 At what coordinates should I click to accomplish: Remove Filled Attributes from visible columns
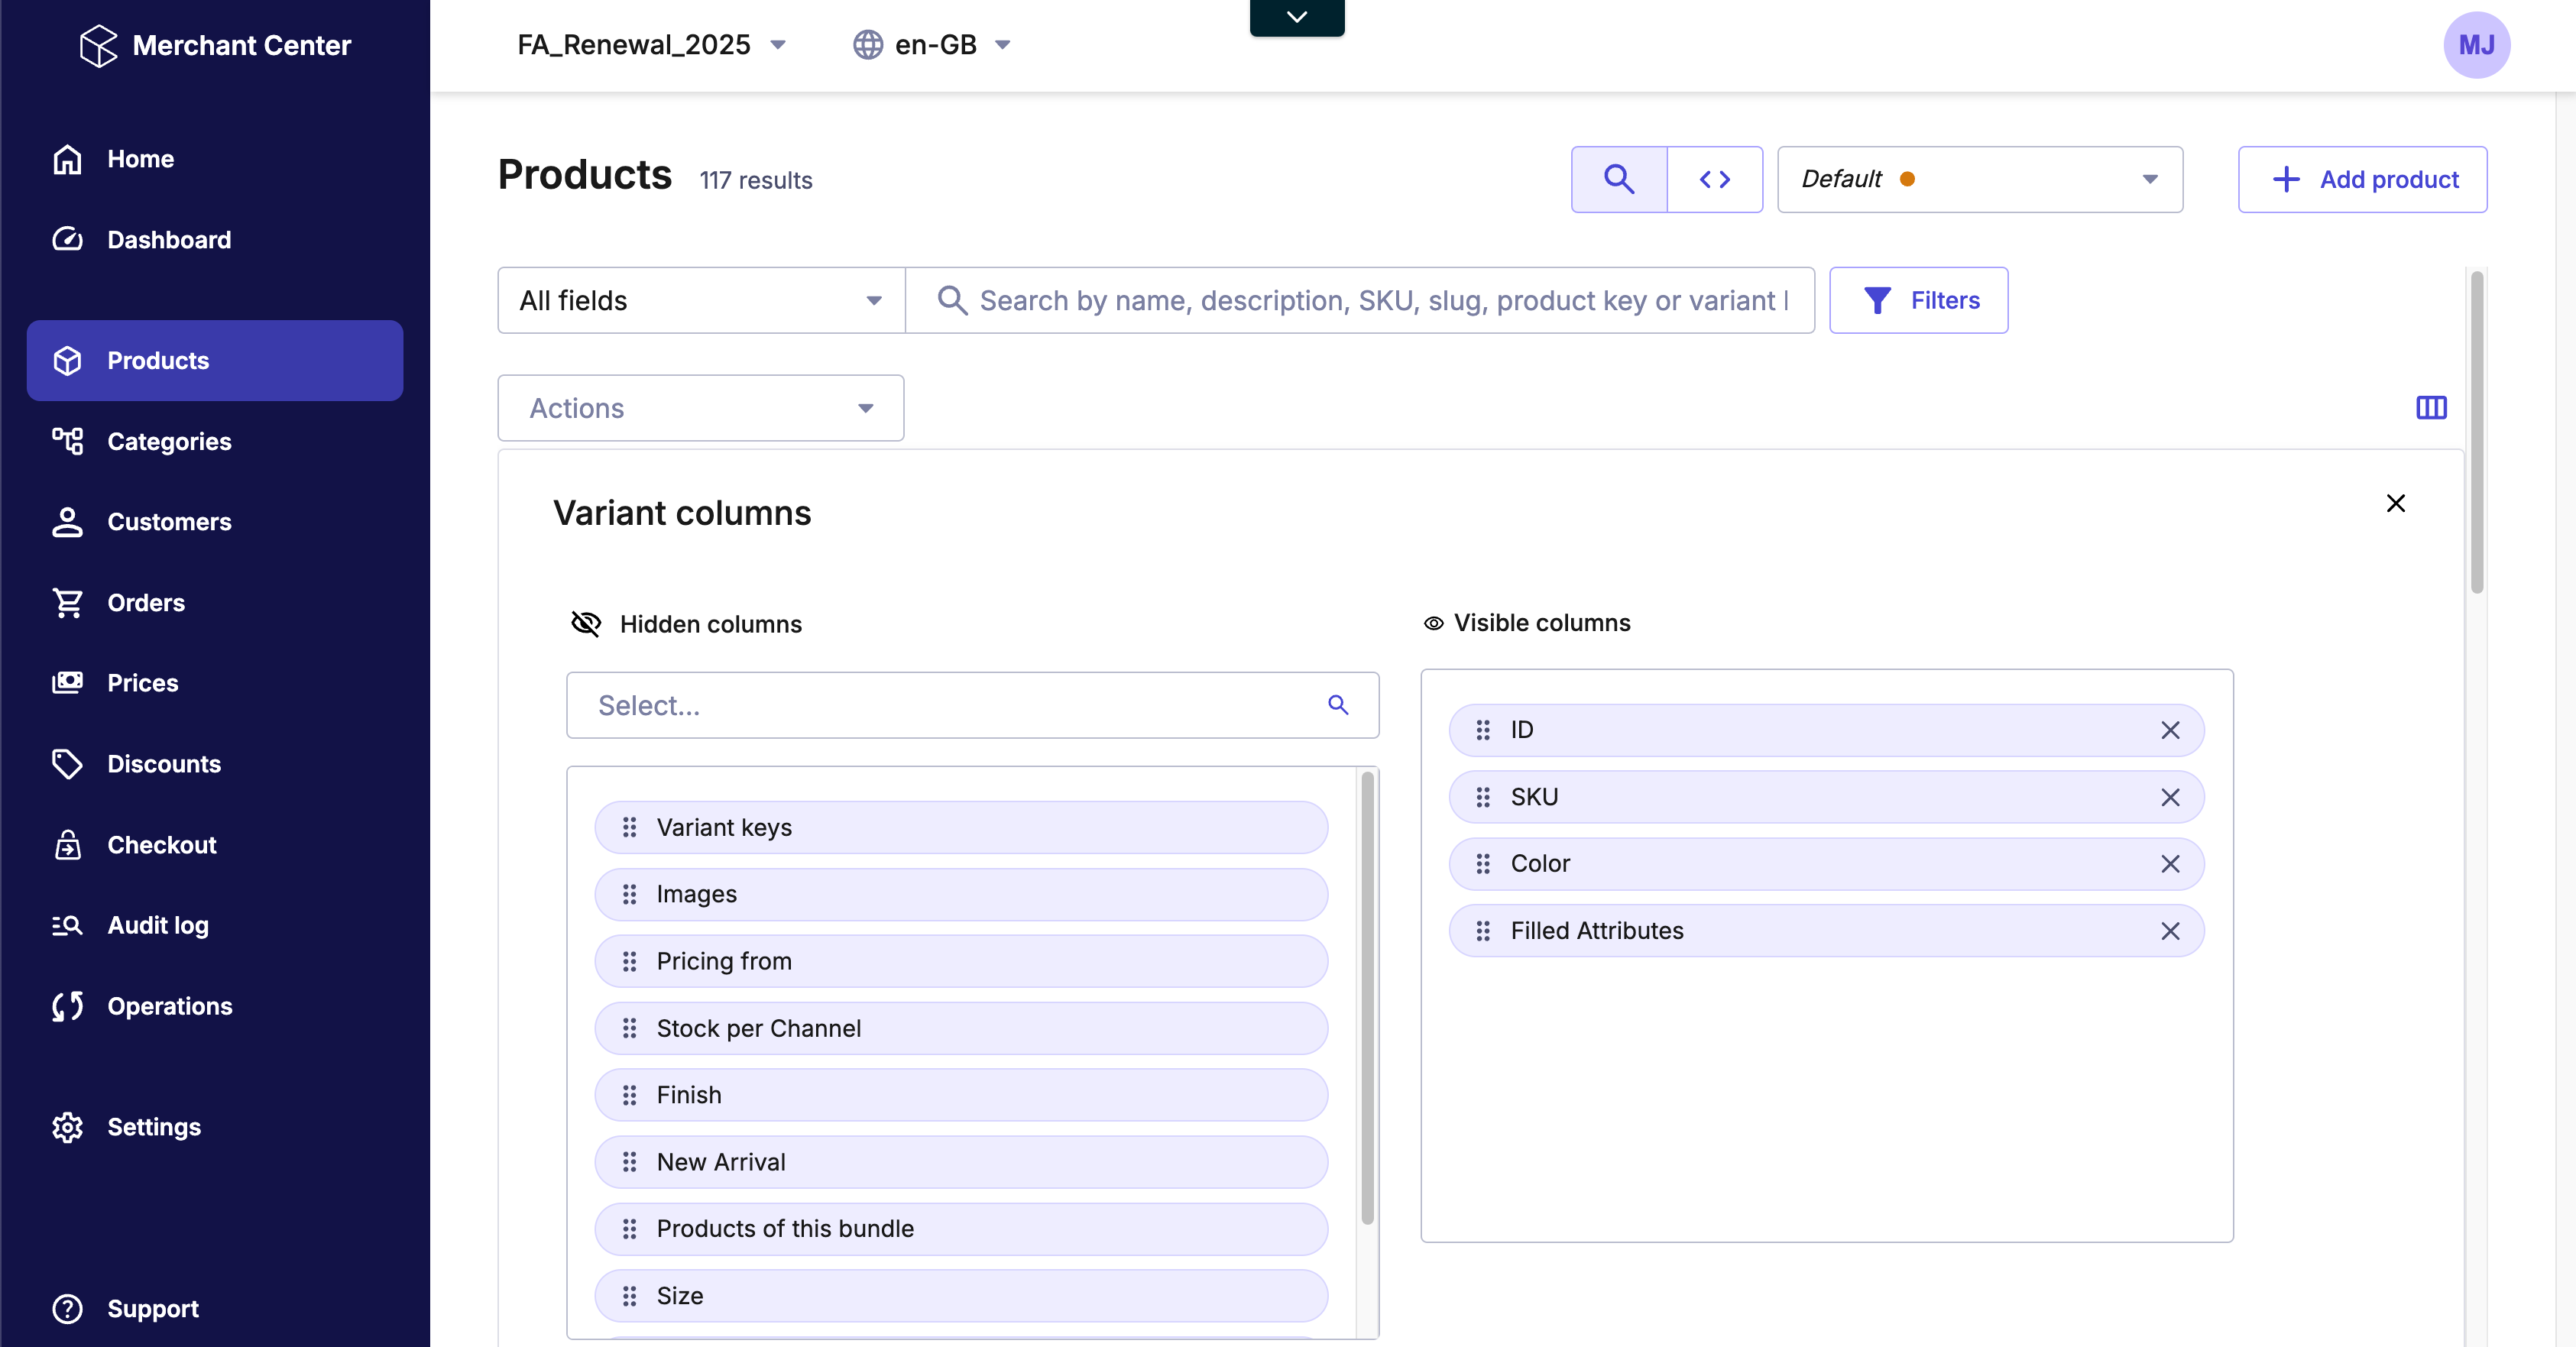[2169, 931]
